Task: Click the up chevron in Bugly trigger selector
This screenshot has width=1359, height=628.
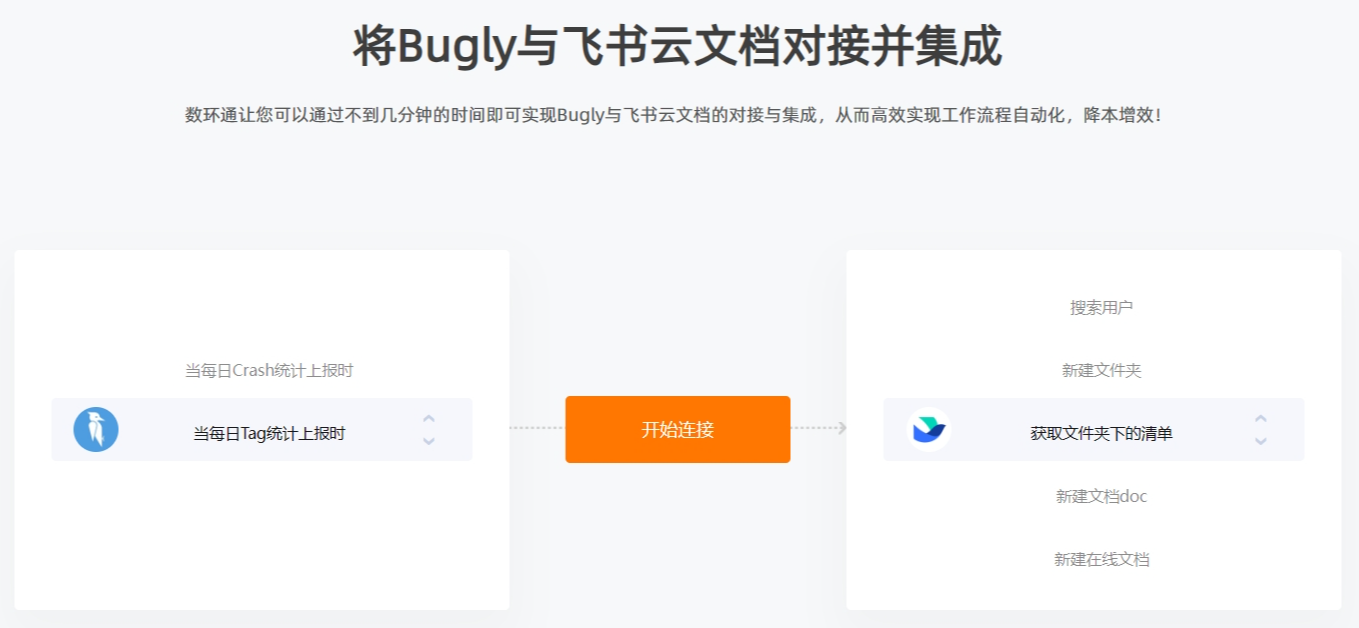Action: [429, 419]
